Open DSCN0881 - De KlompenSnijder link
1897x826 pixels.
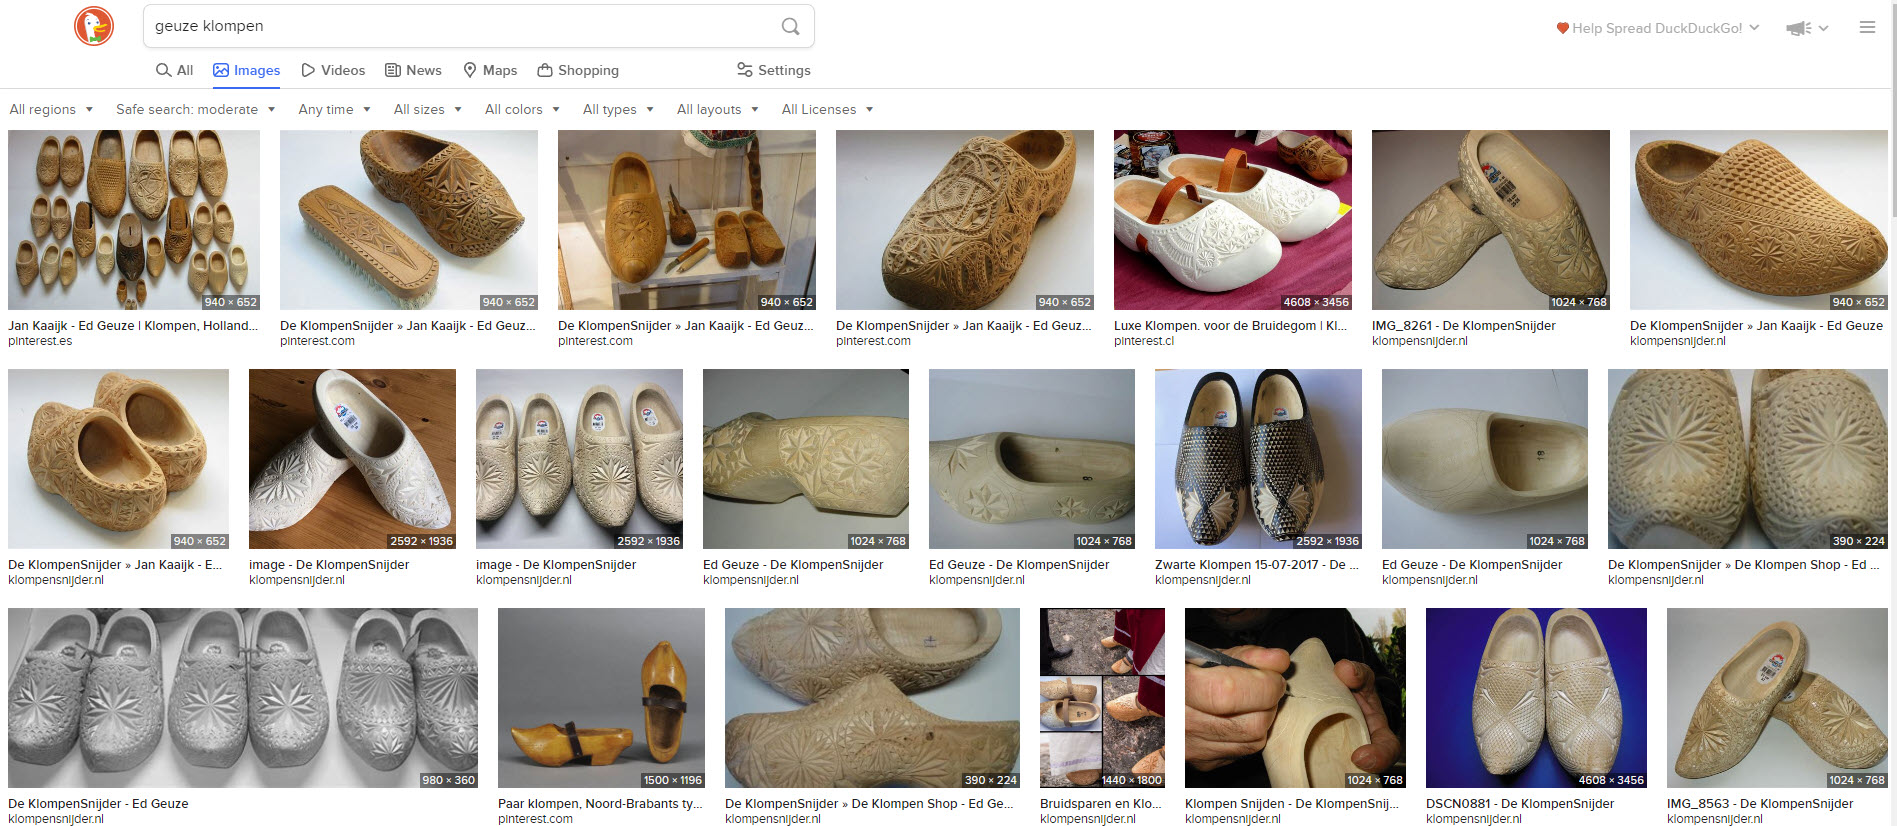[1520, 803]
